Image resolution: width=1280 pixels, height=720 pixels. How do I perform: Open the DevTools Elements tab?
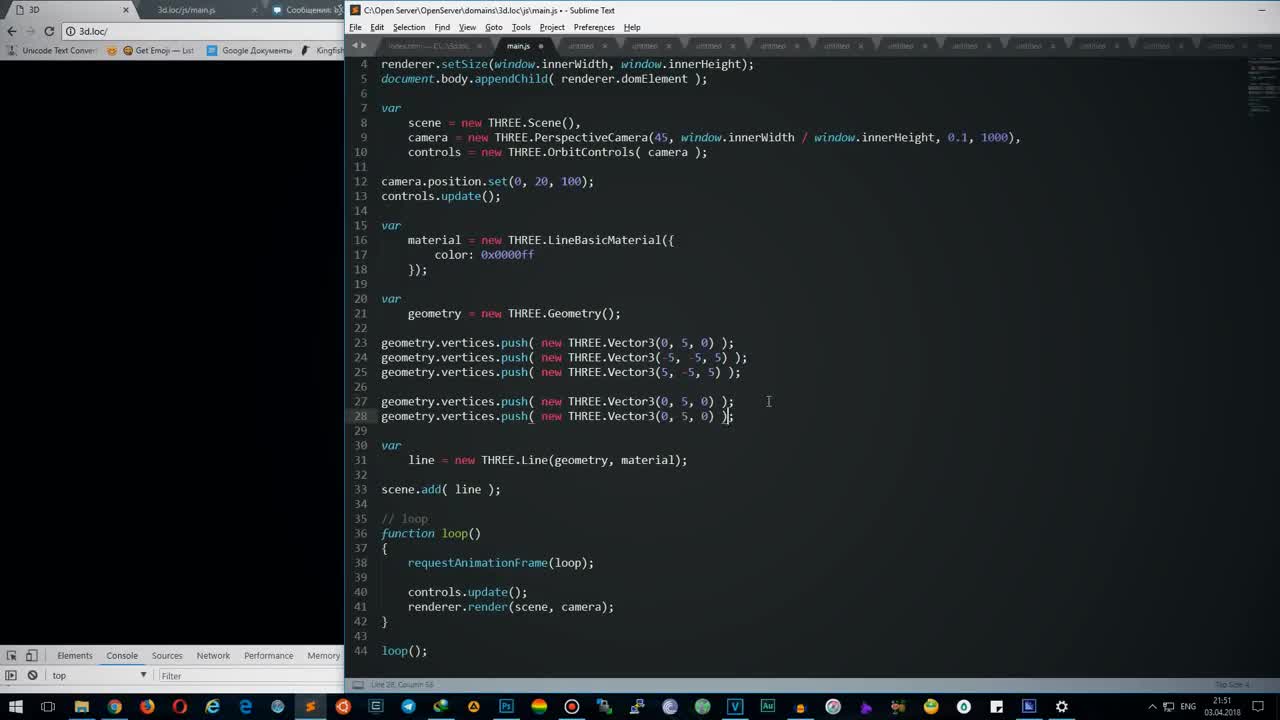(74, 656)
